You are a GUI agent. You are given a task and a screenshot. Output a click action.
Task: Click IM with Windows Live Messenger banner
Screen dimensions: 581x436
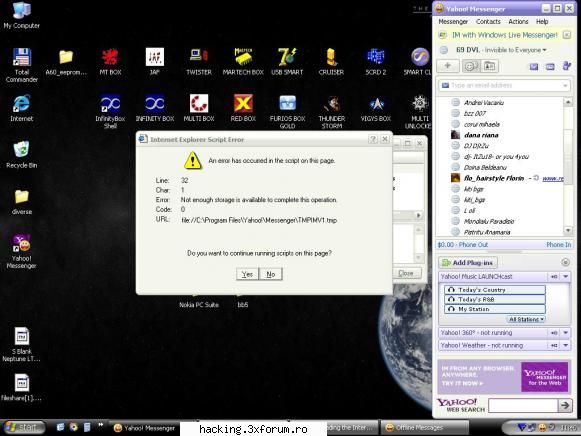(x=505, y=35)
